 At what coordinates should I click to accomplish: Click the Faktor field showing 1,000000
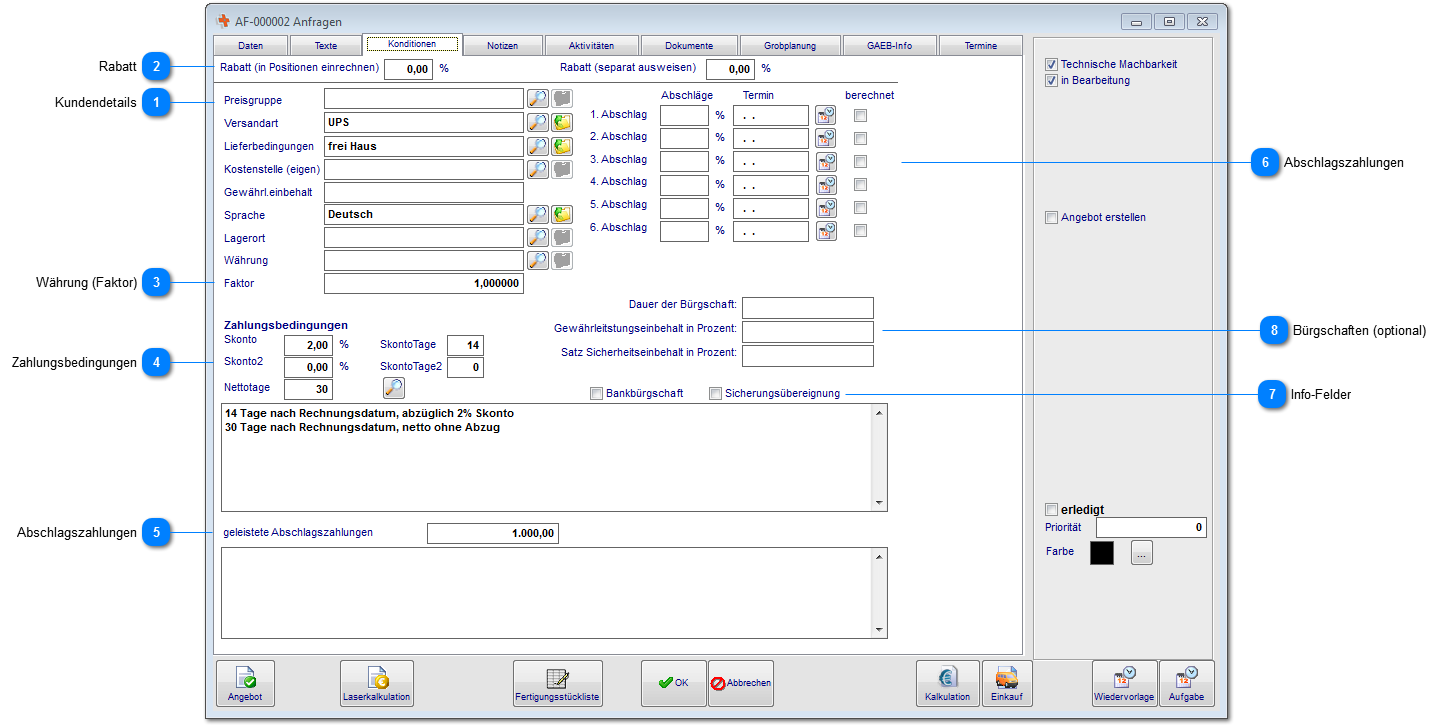click(x=424, y=283)
